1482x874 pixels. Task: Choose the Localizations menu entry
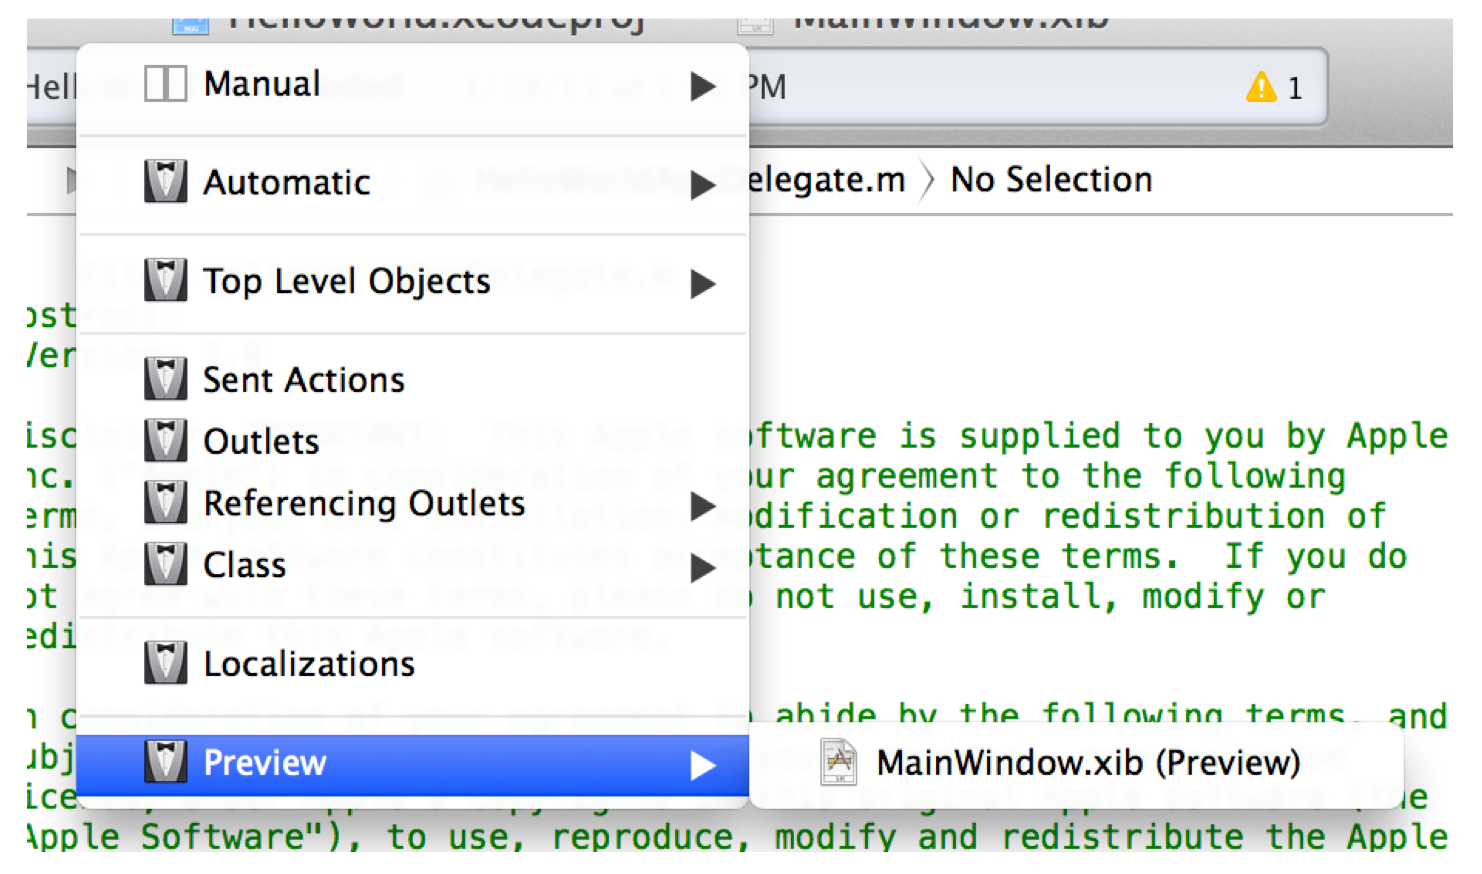tap(412, 664)
